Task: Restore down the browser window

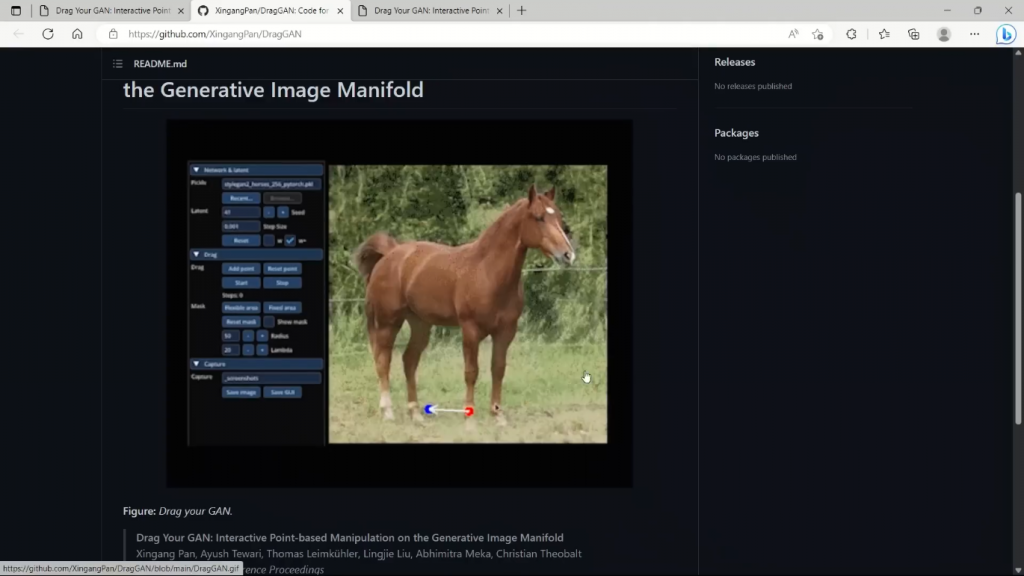Action: (978, 10)
